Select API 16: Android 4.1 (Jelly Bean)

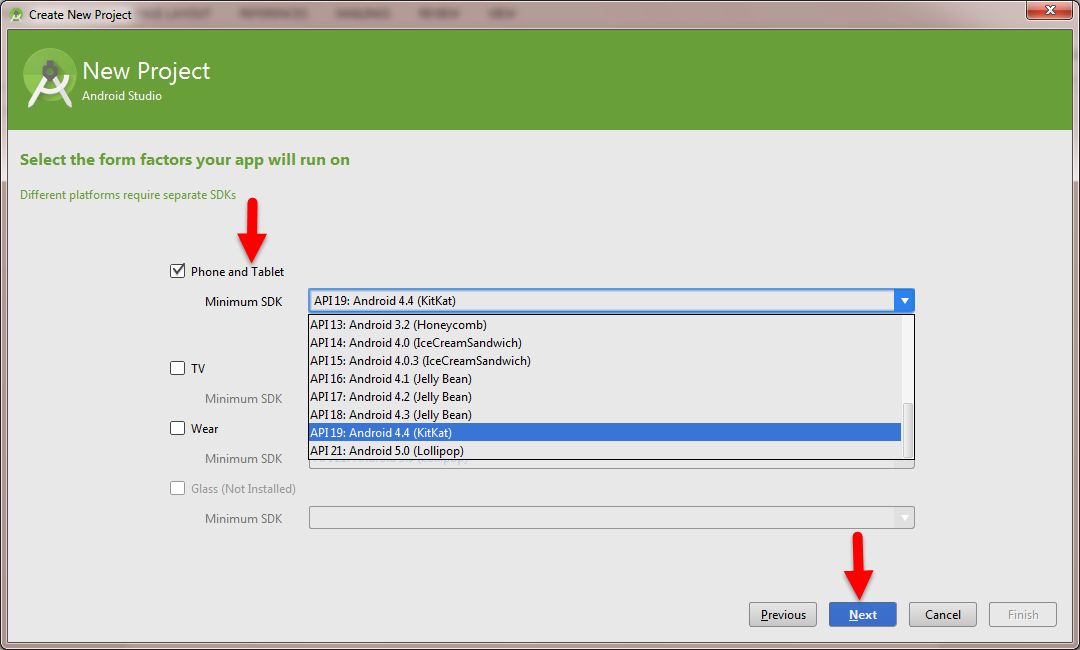(x=605, y=379)
